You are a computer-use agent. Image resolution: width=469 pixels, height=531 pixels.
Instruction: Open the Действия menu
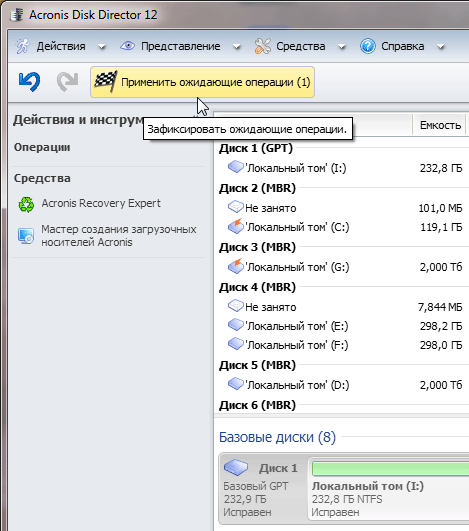[61, 46]
